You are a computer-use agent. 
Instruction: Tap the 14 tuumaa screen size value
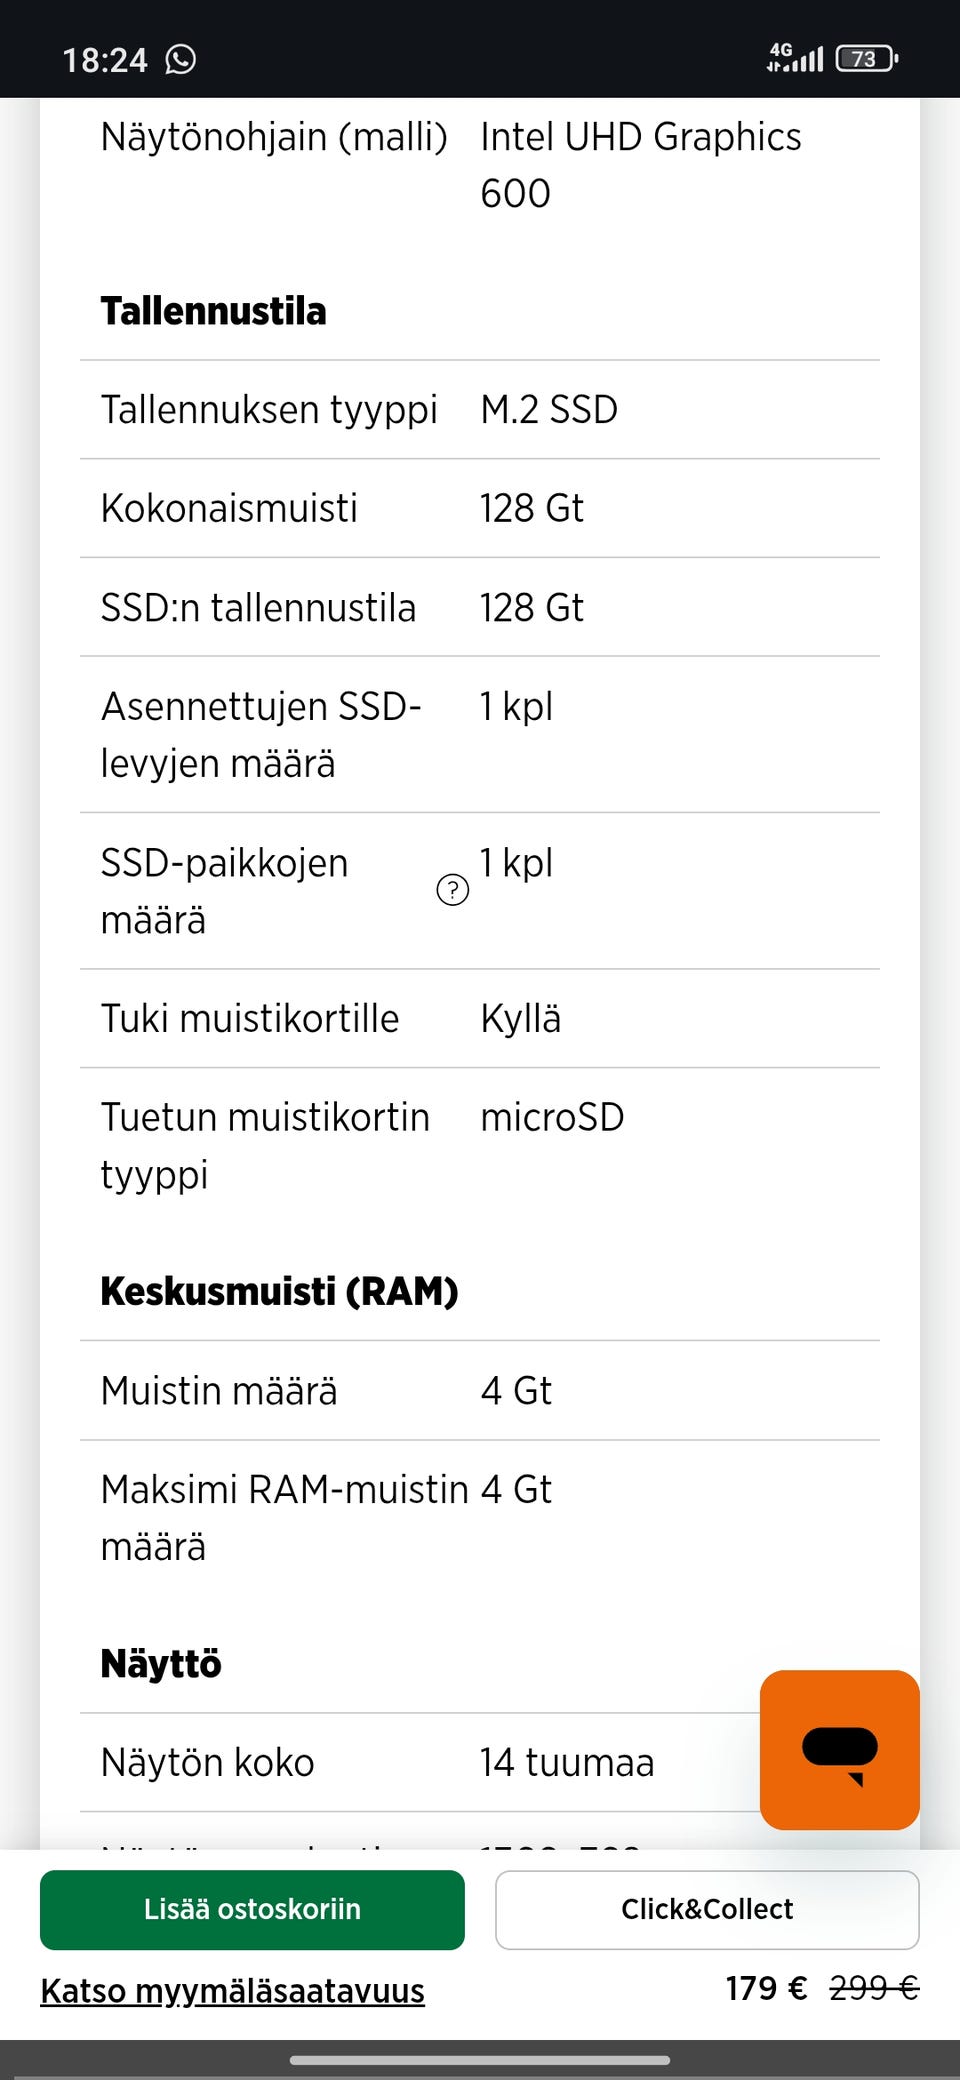[x=566, y=1763]
